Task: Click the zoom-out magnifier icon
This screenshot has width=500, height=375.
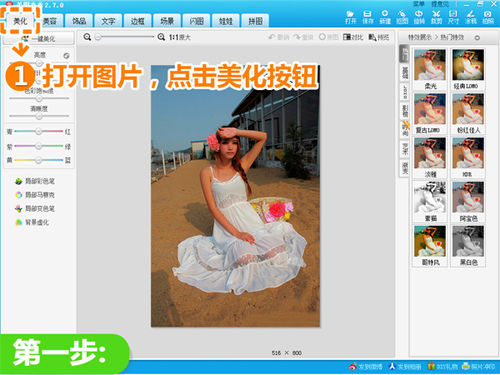Action: [87, 37]
